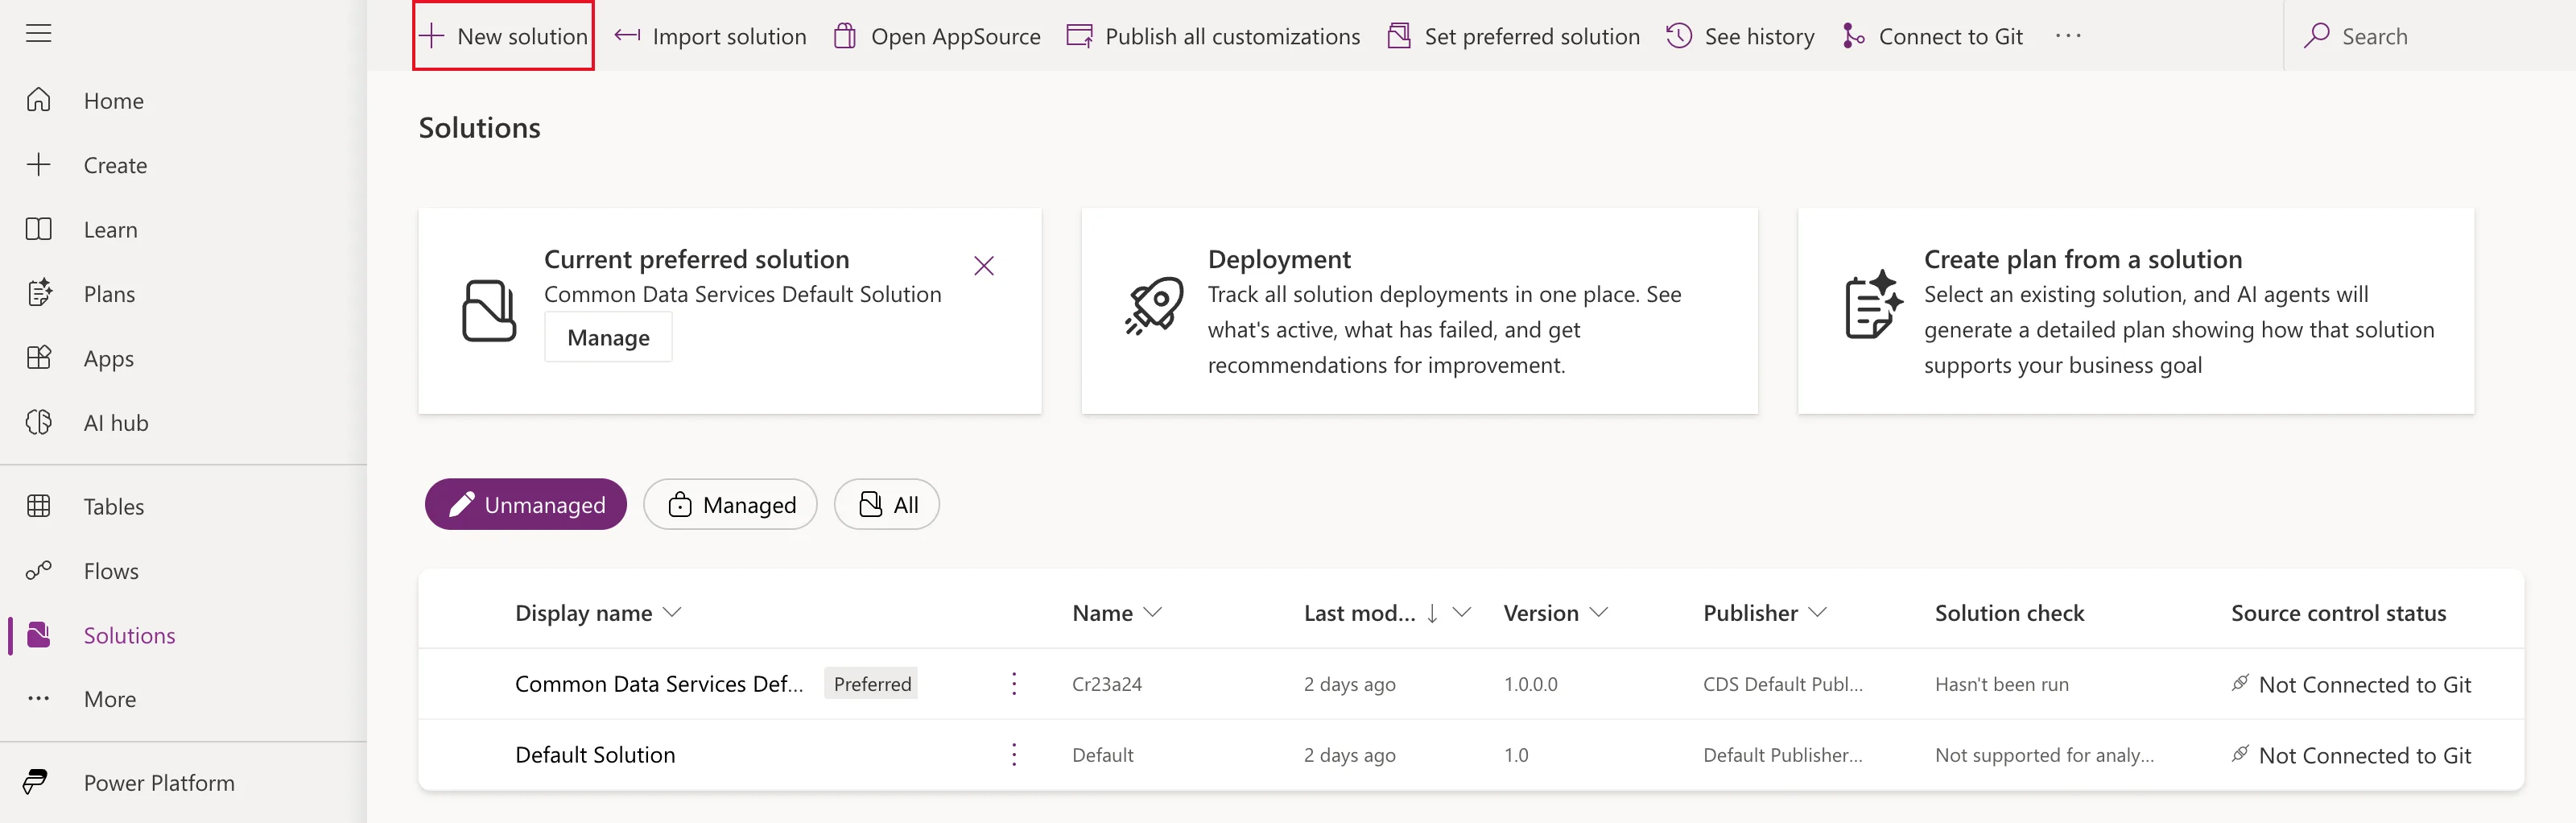Open the Version column dropdown
The width and height of the screenshot is (2576, 823).
point(1598,612)
